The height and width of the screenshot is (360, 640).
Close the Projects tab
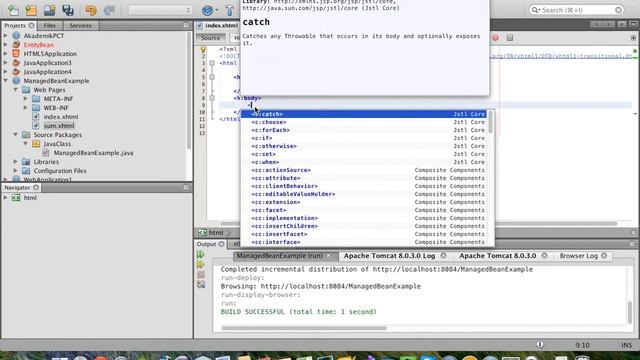(x=31, y=25)
